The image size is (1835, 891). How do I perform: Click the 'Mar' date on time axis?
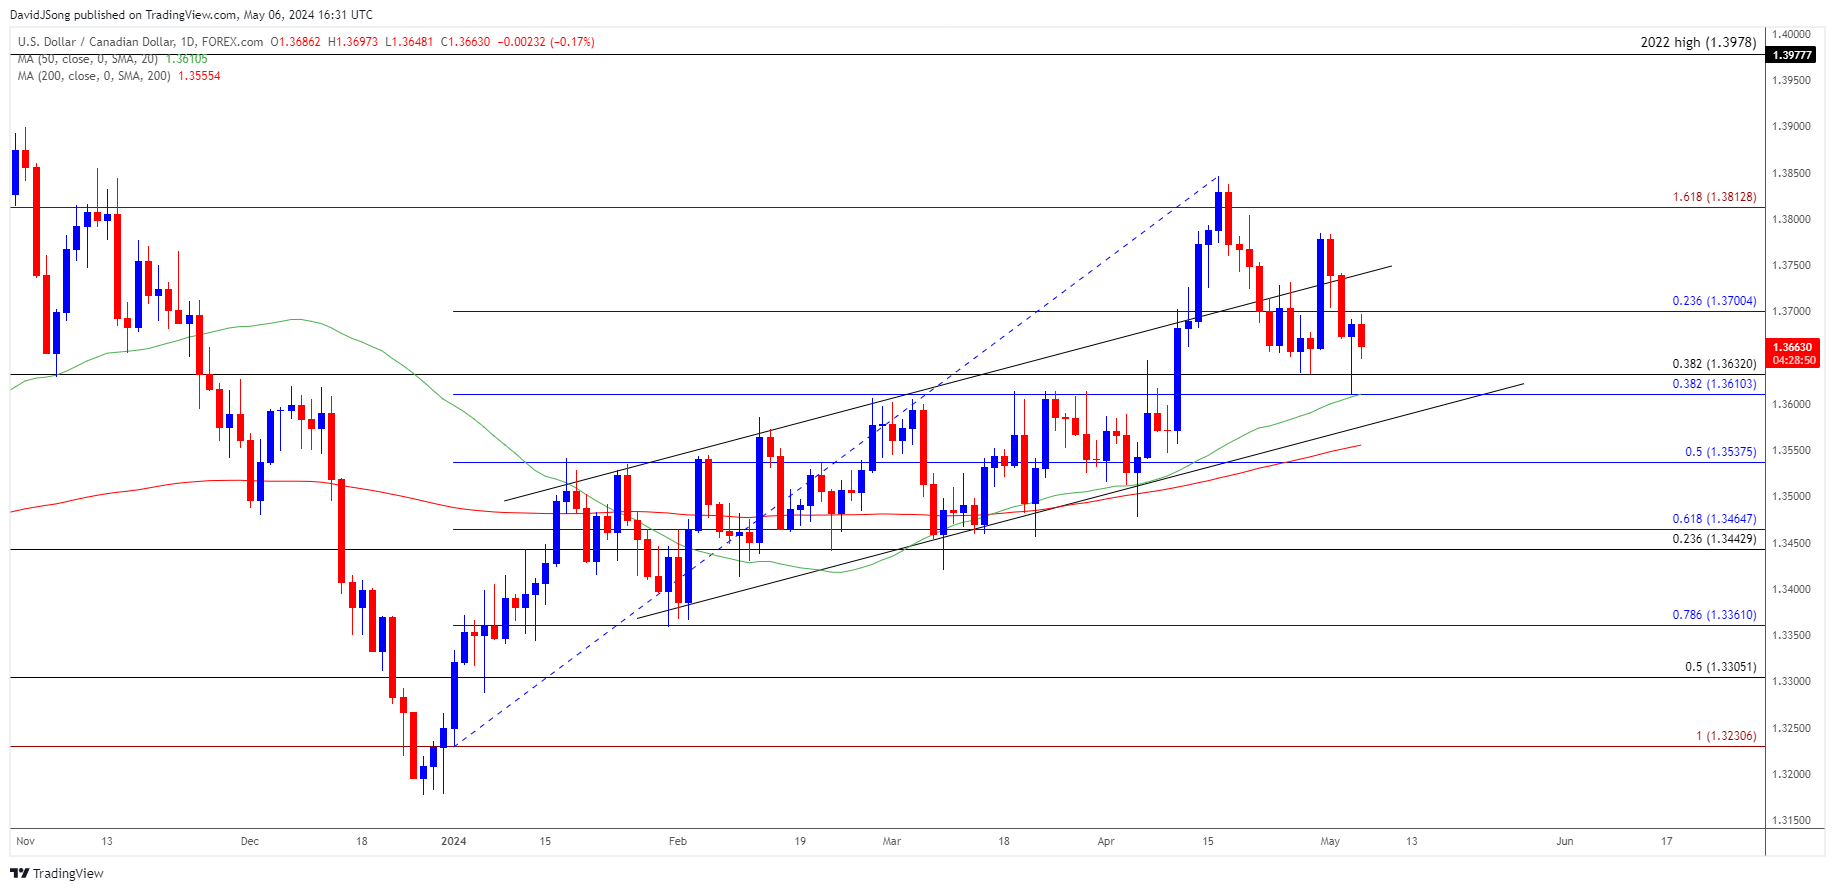[892, 841]
